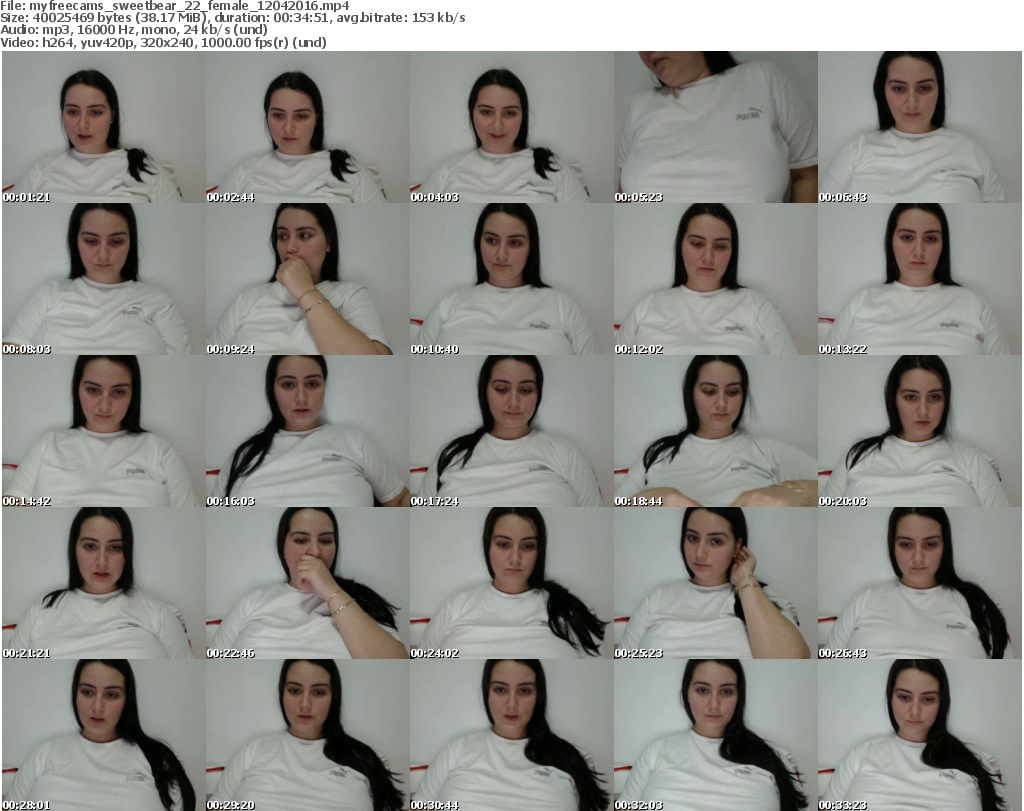
Task: Pick the thumbnail stamped 00:08:03
Action: point(104,279)
